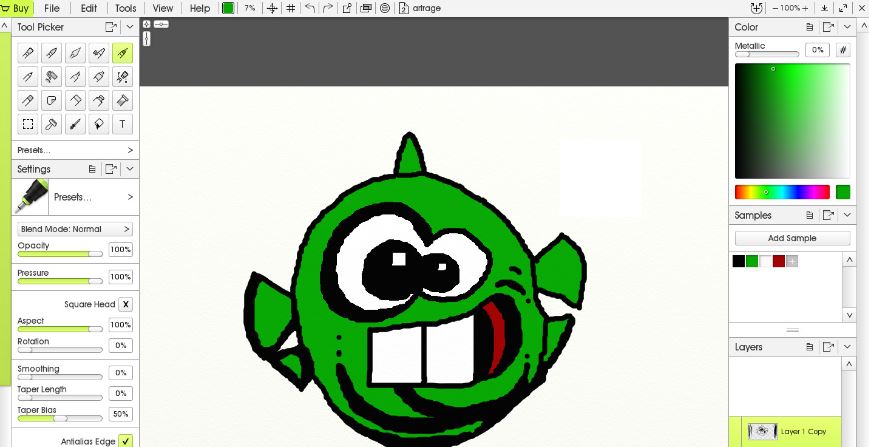869x447 pixels.
Task: Click the Opacity slider
Action: click(60, 254)
